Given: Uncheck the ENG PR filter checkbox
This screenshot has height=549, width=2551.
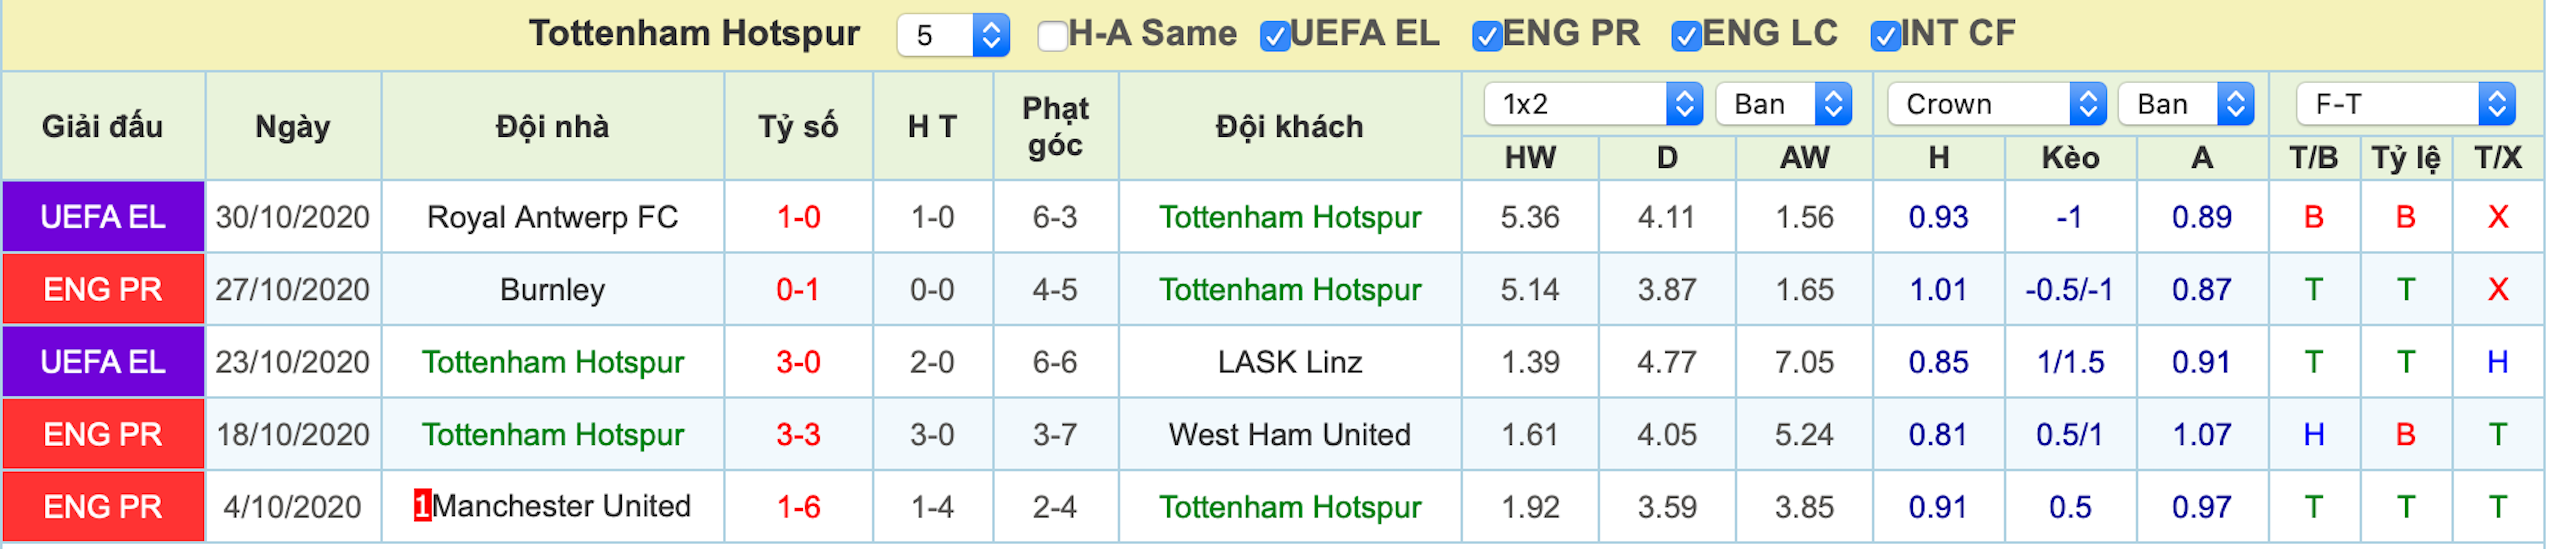Looking at the screenshot, I should pyautogui.click(x=1486, y=36).
